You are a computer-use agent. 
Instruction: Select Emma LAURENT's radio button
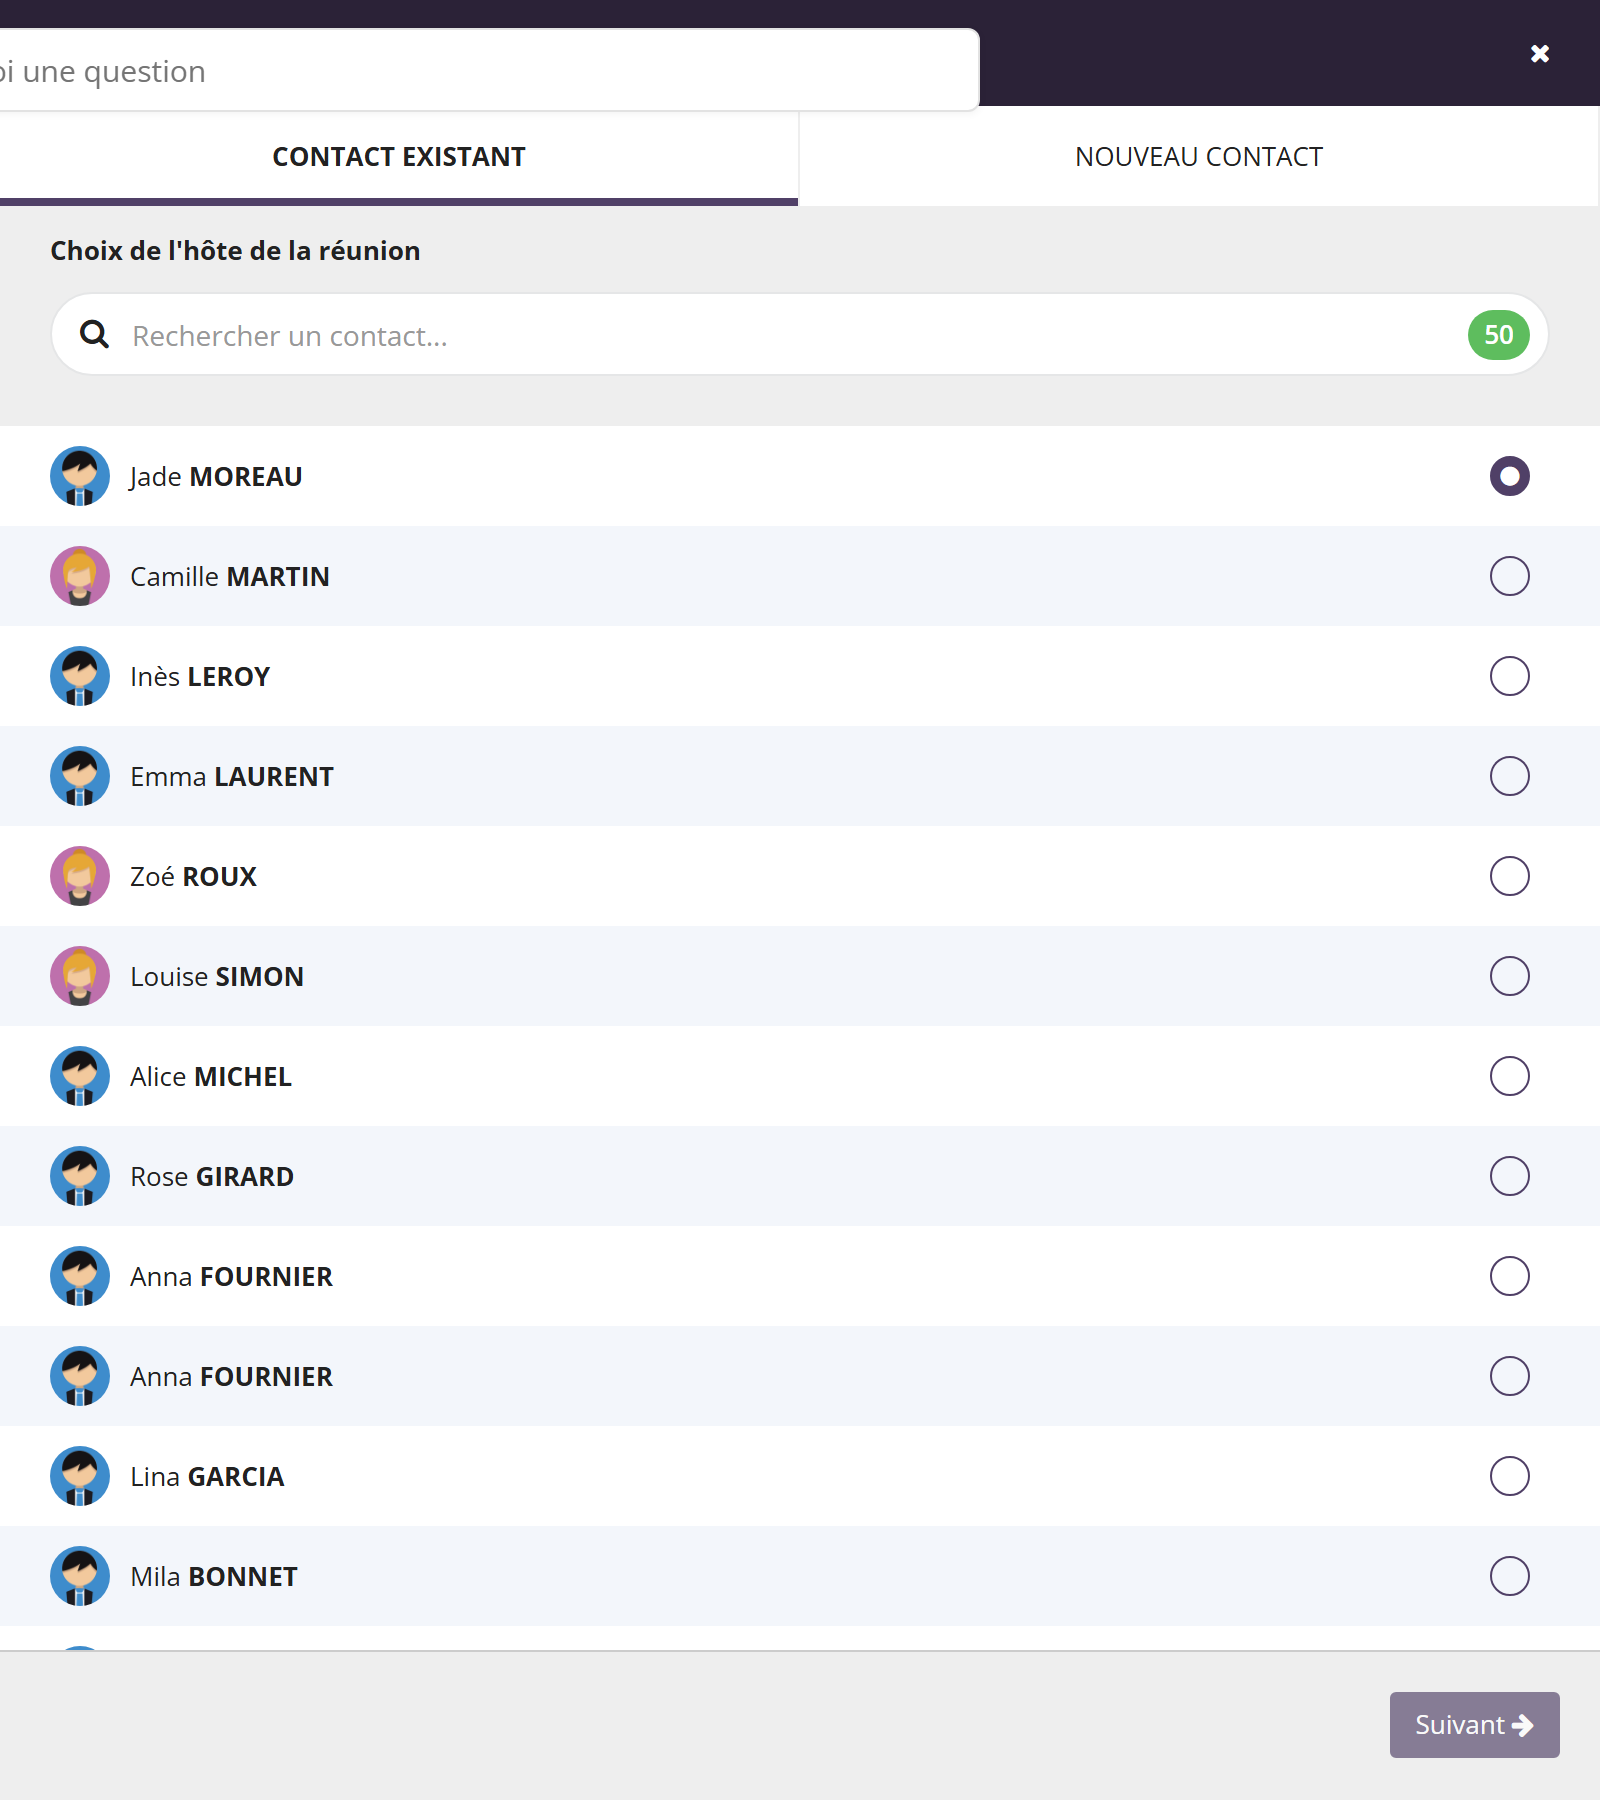pos(1510,776)
